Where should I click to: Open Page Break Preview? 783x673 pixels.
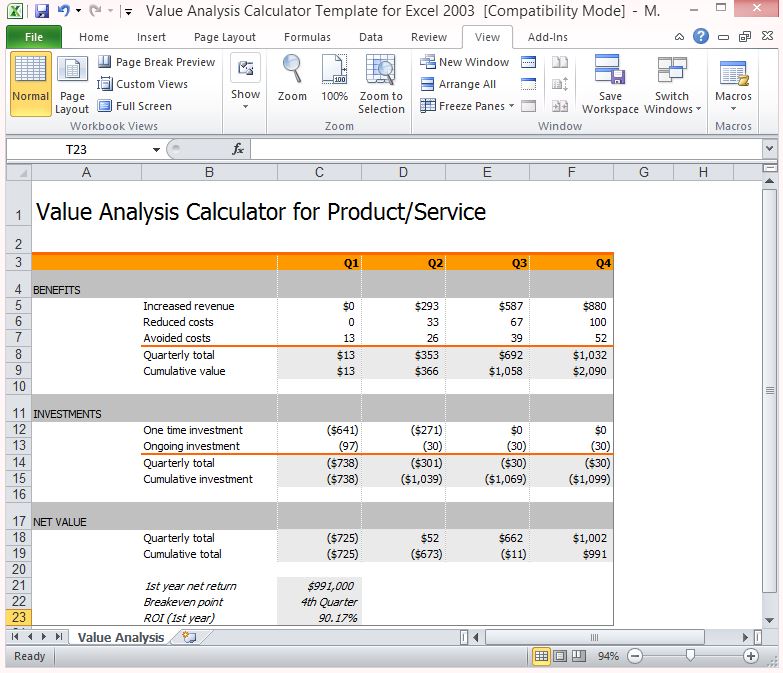(x=156, y=62)
